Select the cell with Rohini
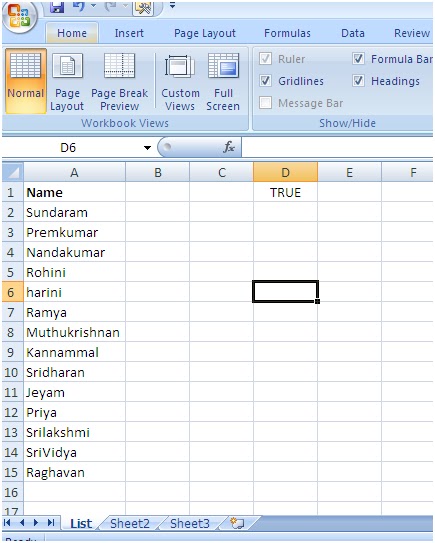 coord(74,272)
